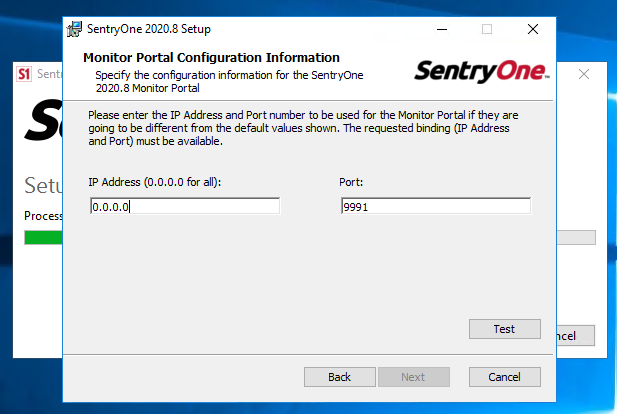
Task: Click the 'IP Address (0.0.0.0 for all):' label
Action: [155, 182]
